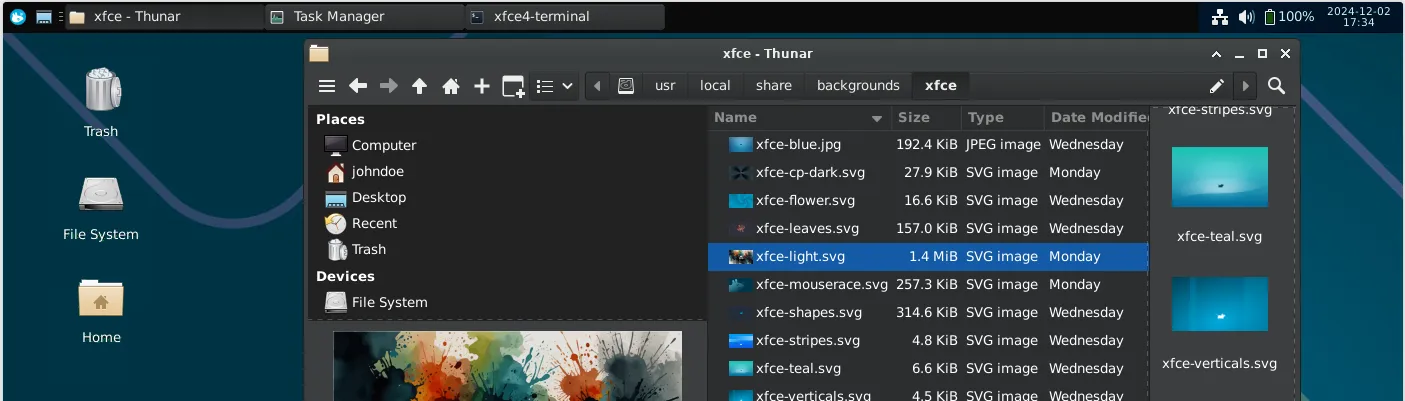
Task: Open the view mode dropdown
Action: pos(554,86)
